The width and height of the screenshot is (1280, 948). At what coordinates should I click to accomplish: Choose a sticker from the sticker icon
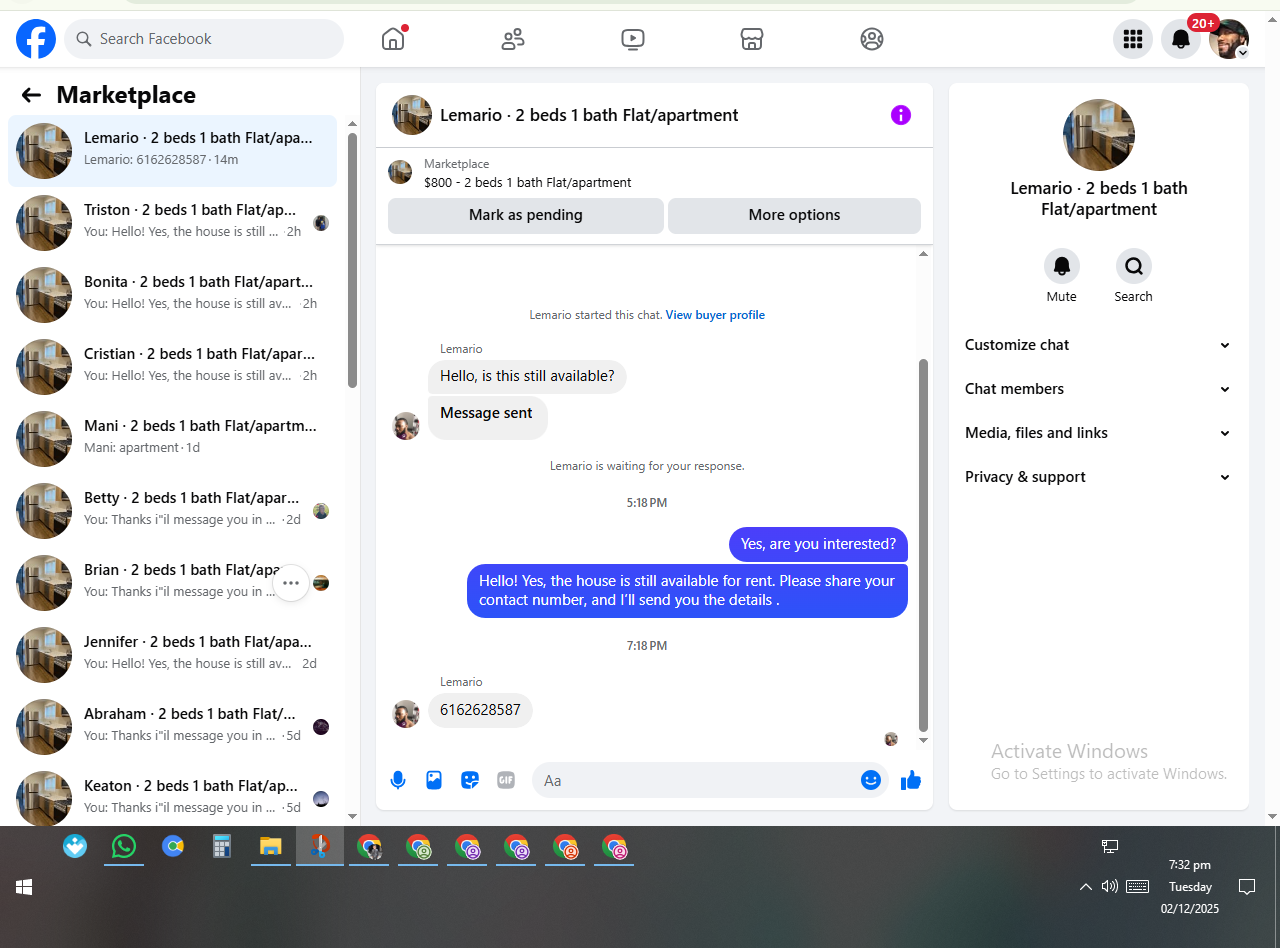[470, 780]
